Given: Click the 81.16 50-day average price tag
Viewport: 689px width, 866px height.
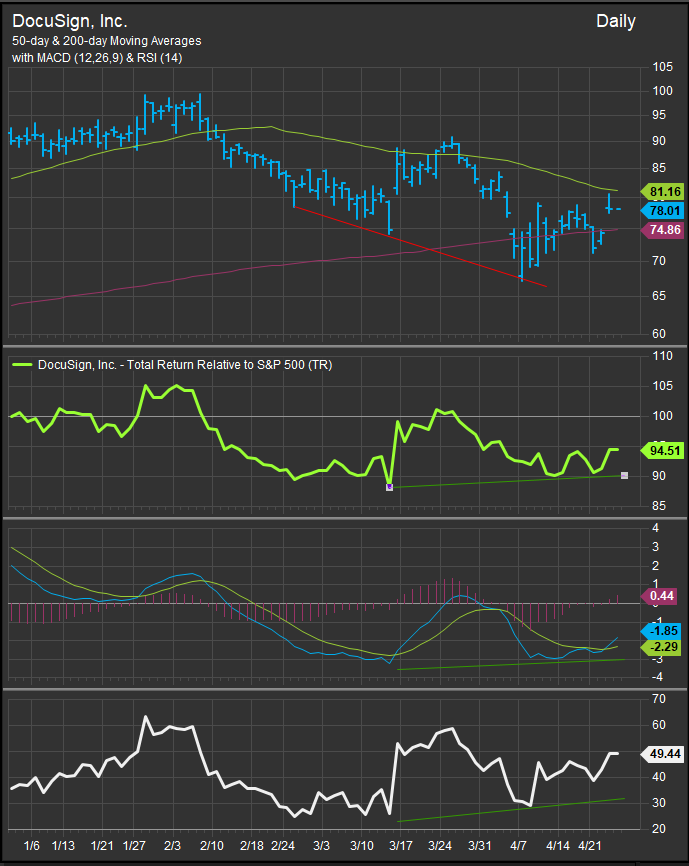Looking at the screenshot, I should click(x=662, y=192).
